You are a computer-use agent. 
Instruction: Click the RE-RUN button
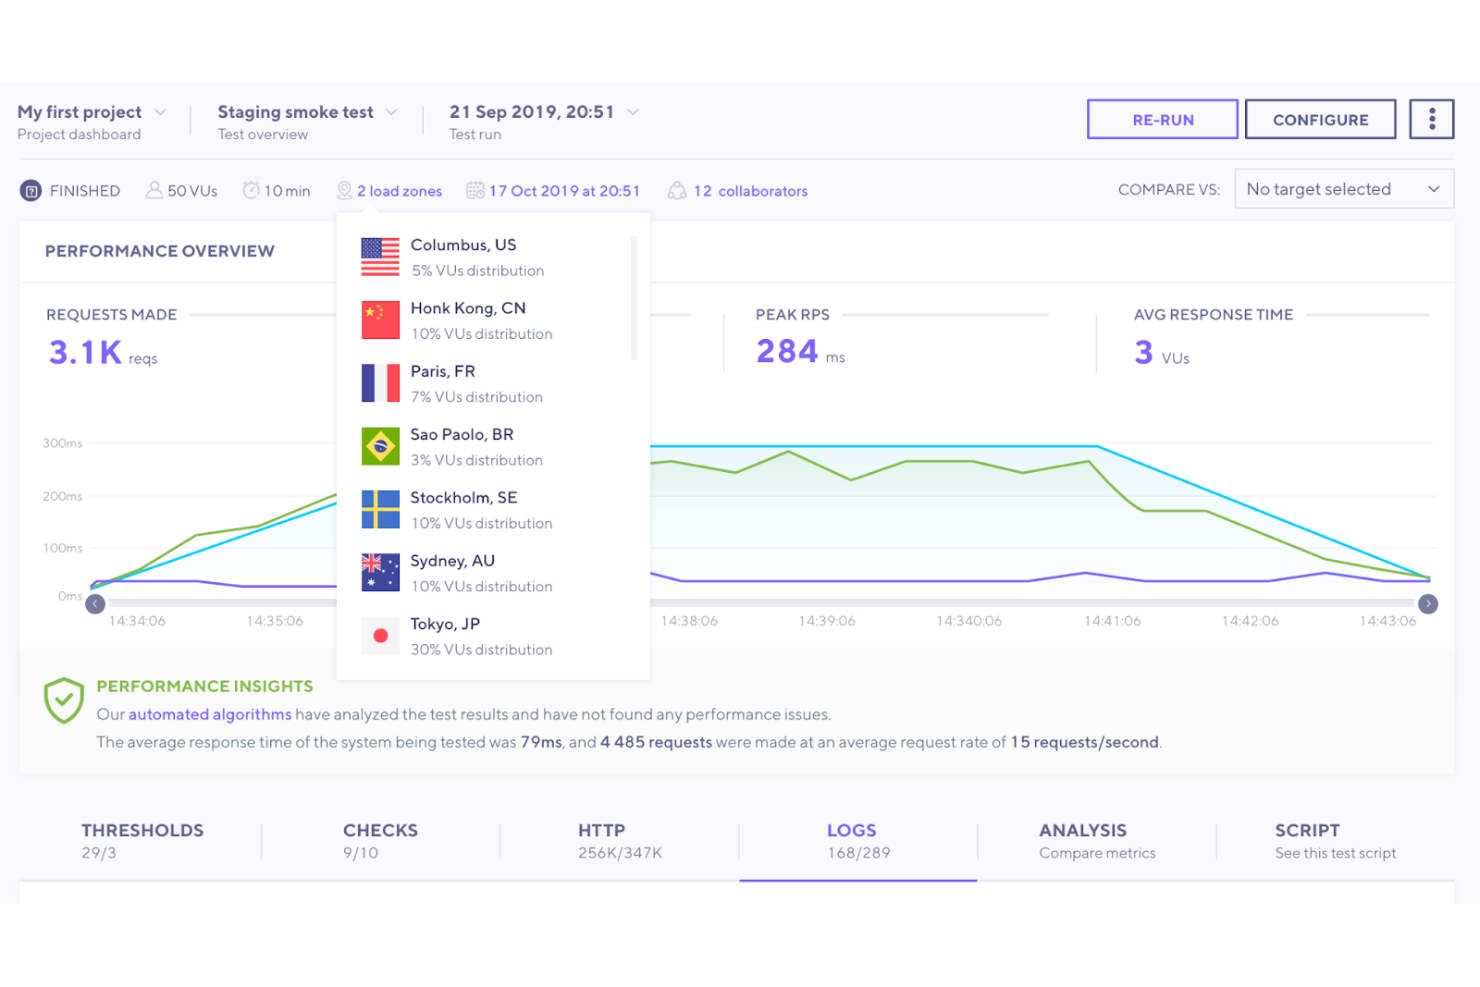coord(1162,119)
